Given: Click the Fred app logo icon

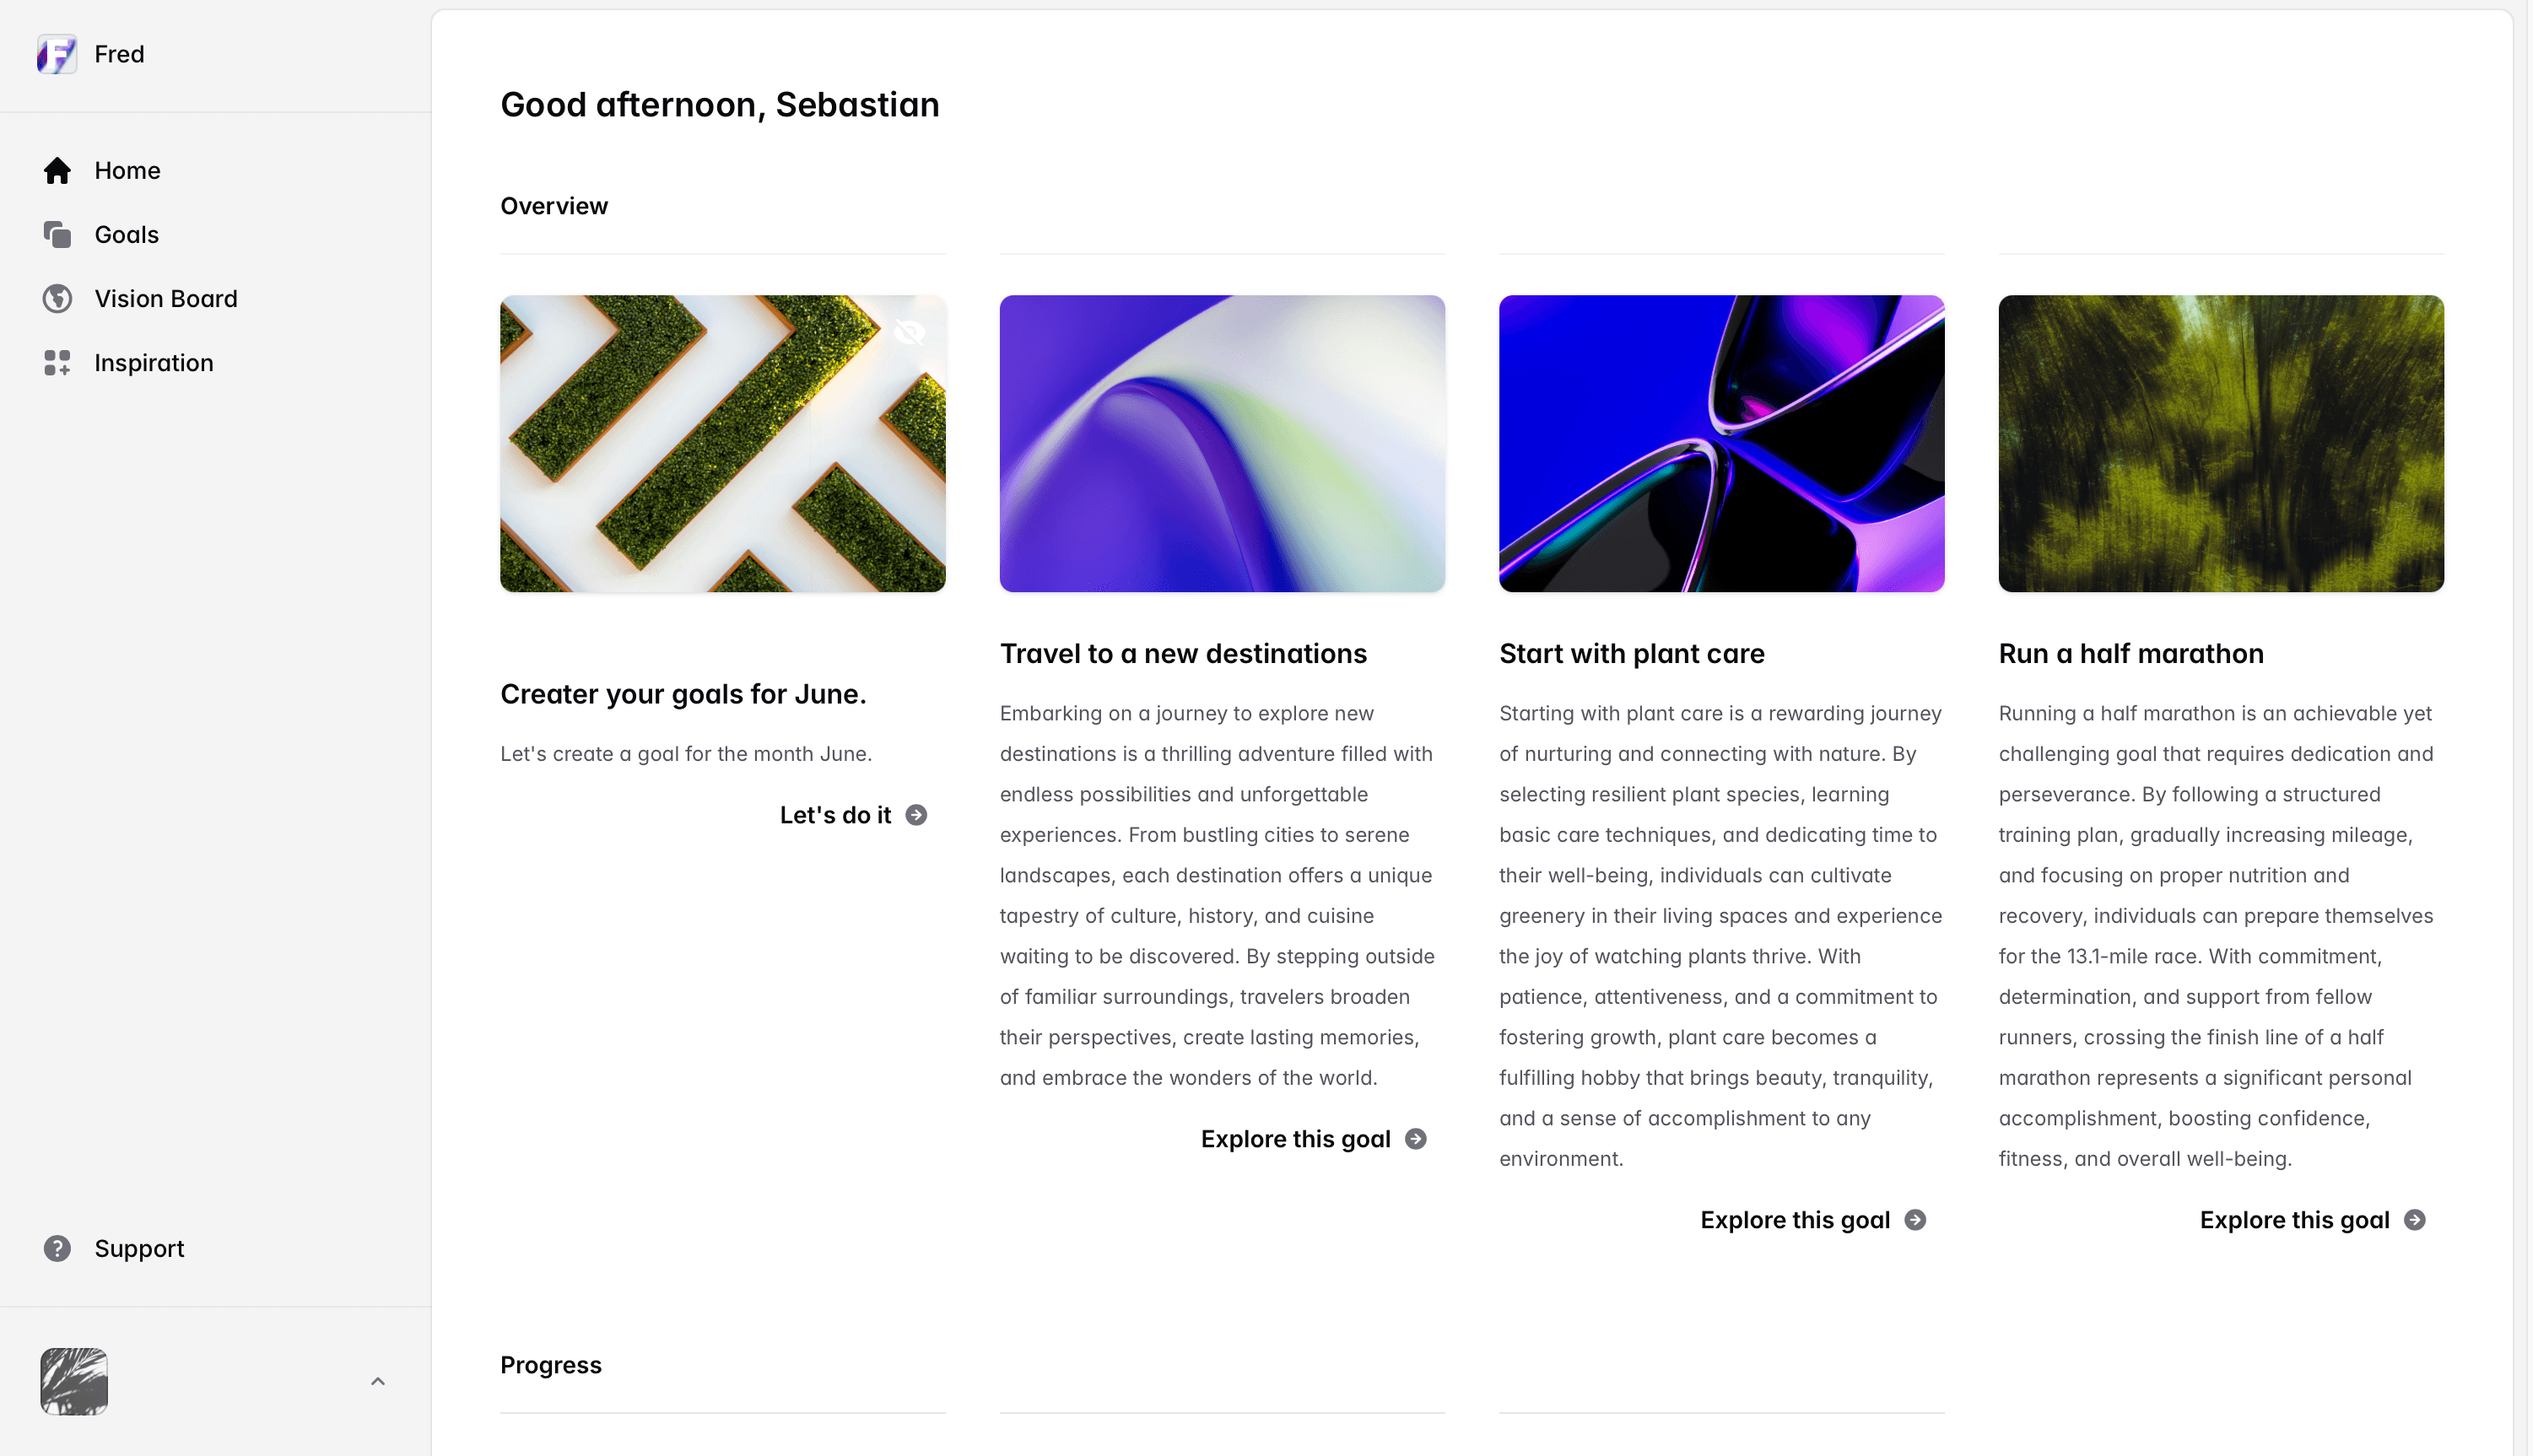Looking at the screenshot, I should point(57,54).
